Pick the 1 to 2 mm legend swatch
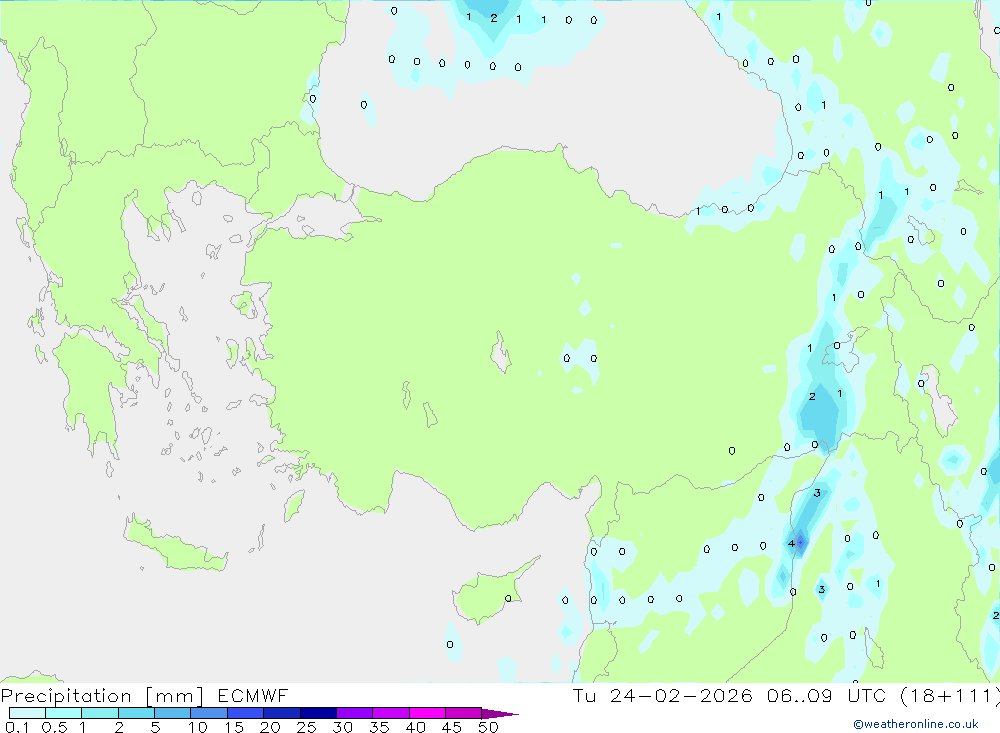 pos(100,713)
